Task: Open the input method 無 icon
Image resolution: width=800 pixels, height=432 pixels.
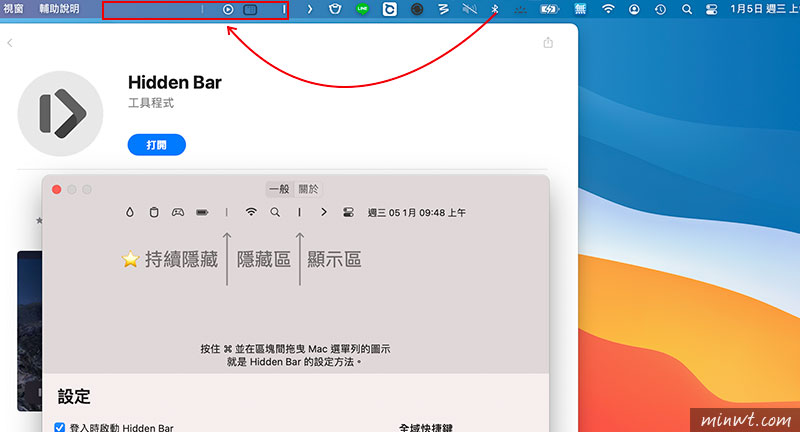Action: tap(580, 9)
